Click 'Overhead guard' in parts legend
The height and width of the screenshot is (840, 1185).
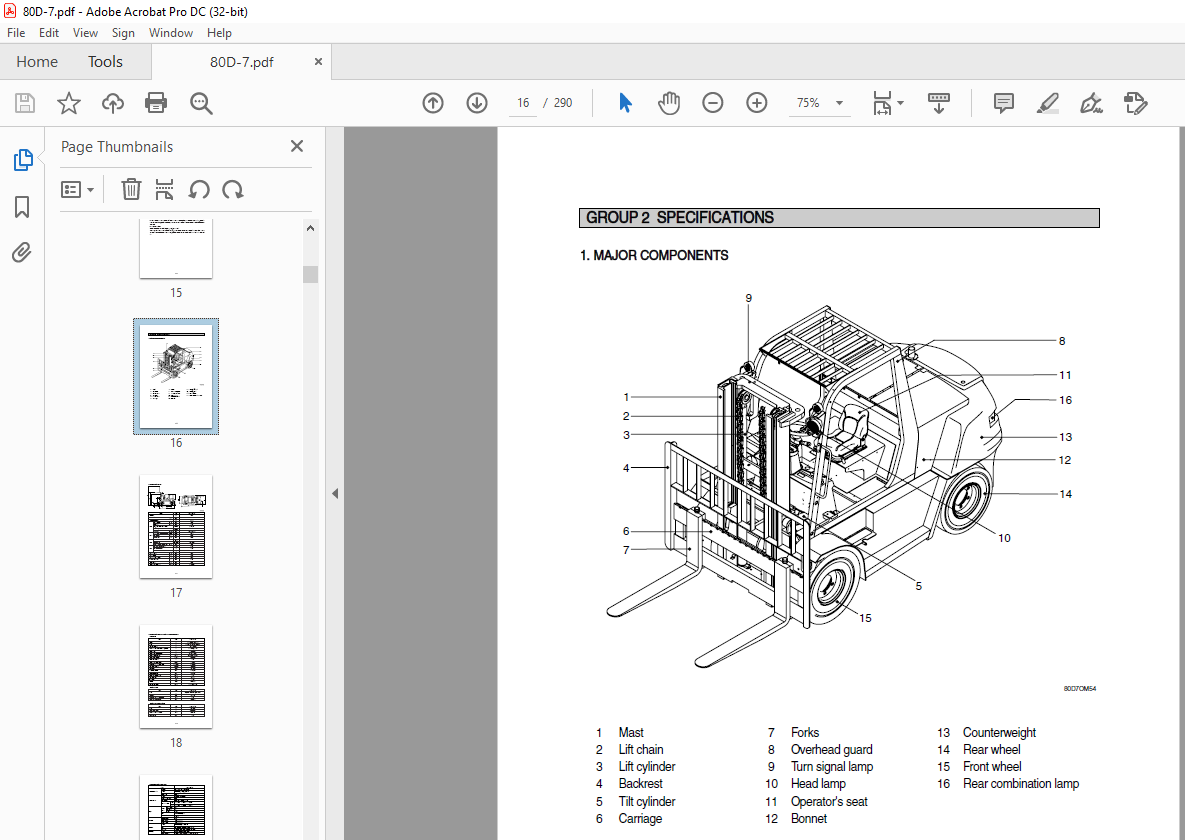[831, 749]
